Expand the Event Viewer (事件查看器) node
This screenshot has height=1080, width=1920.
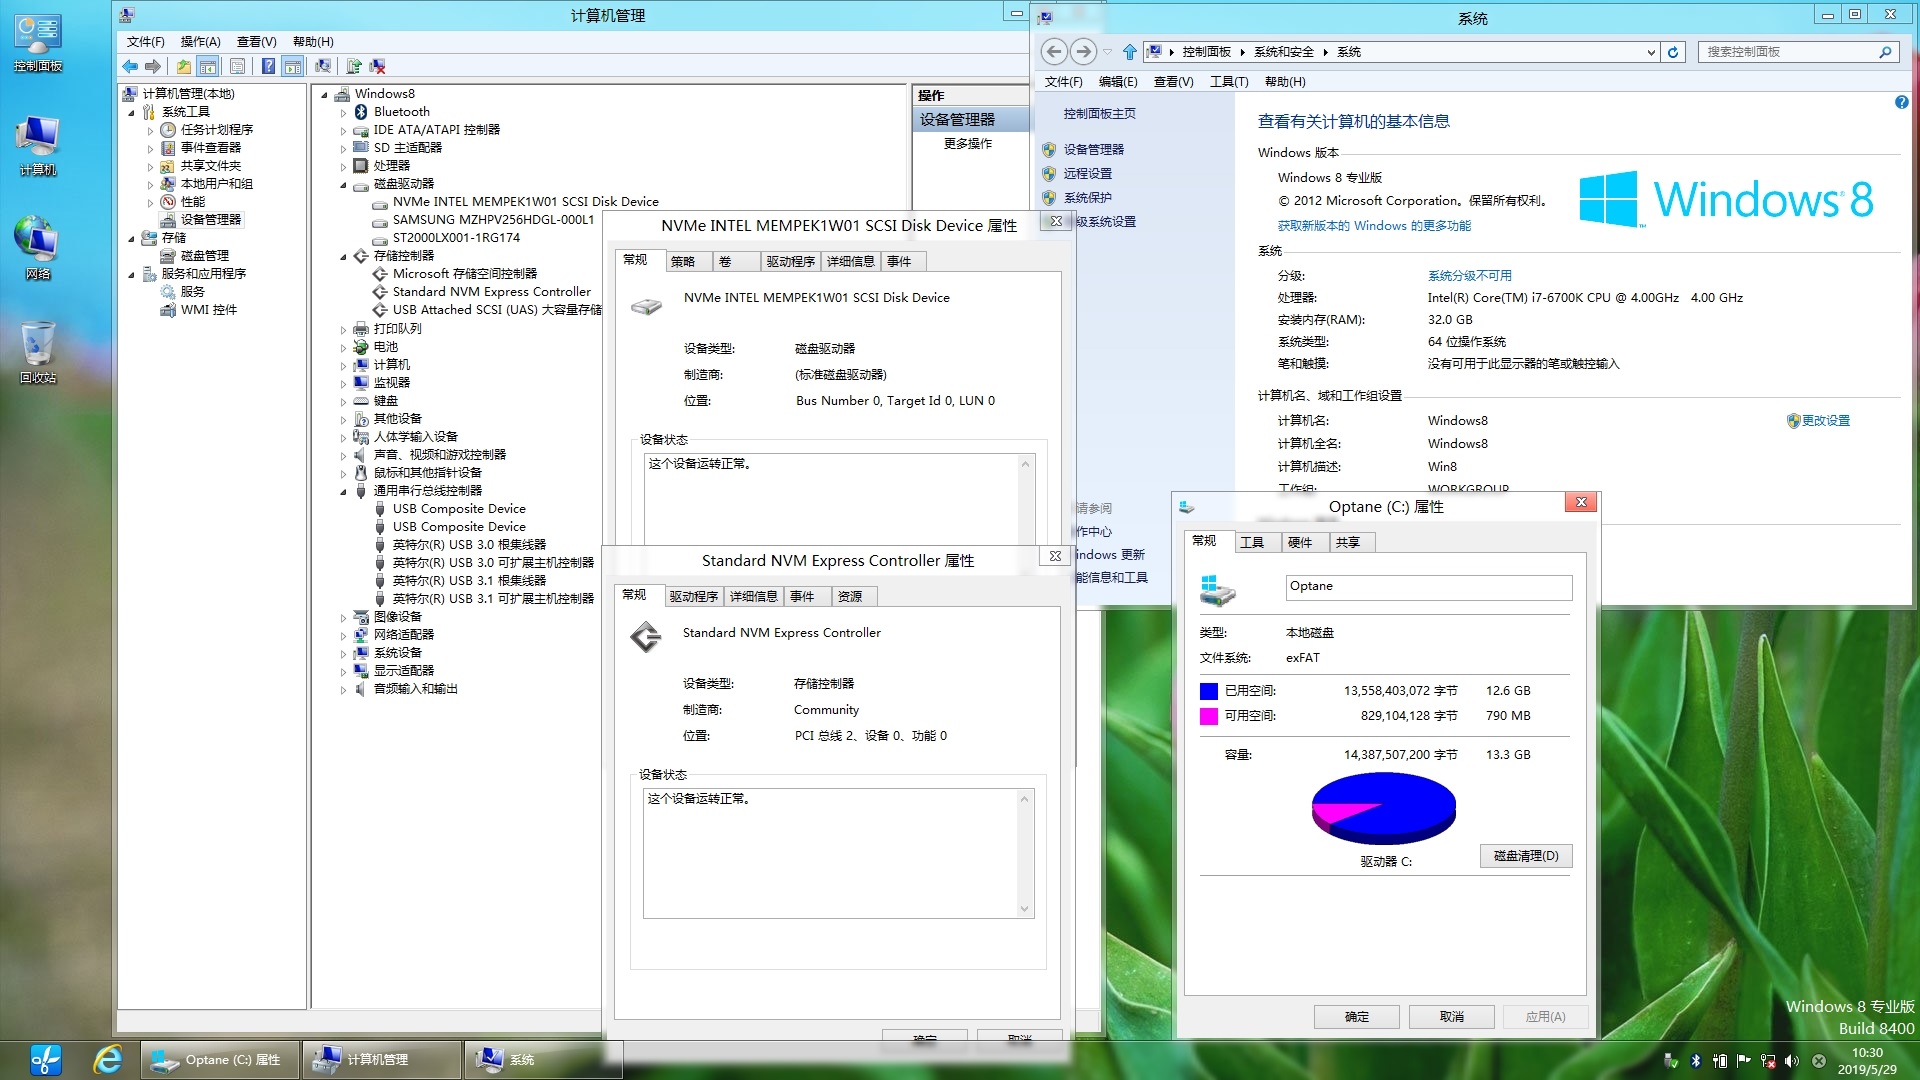150,149
